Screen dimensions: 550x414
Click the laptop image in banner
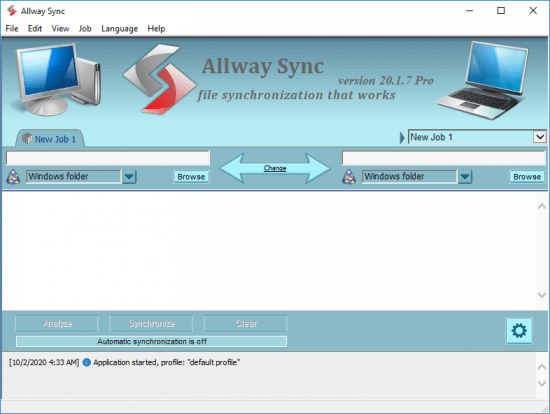pyautogui.click(x=483, y=80)
